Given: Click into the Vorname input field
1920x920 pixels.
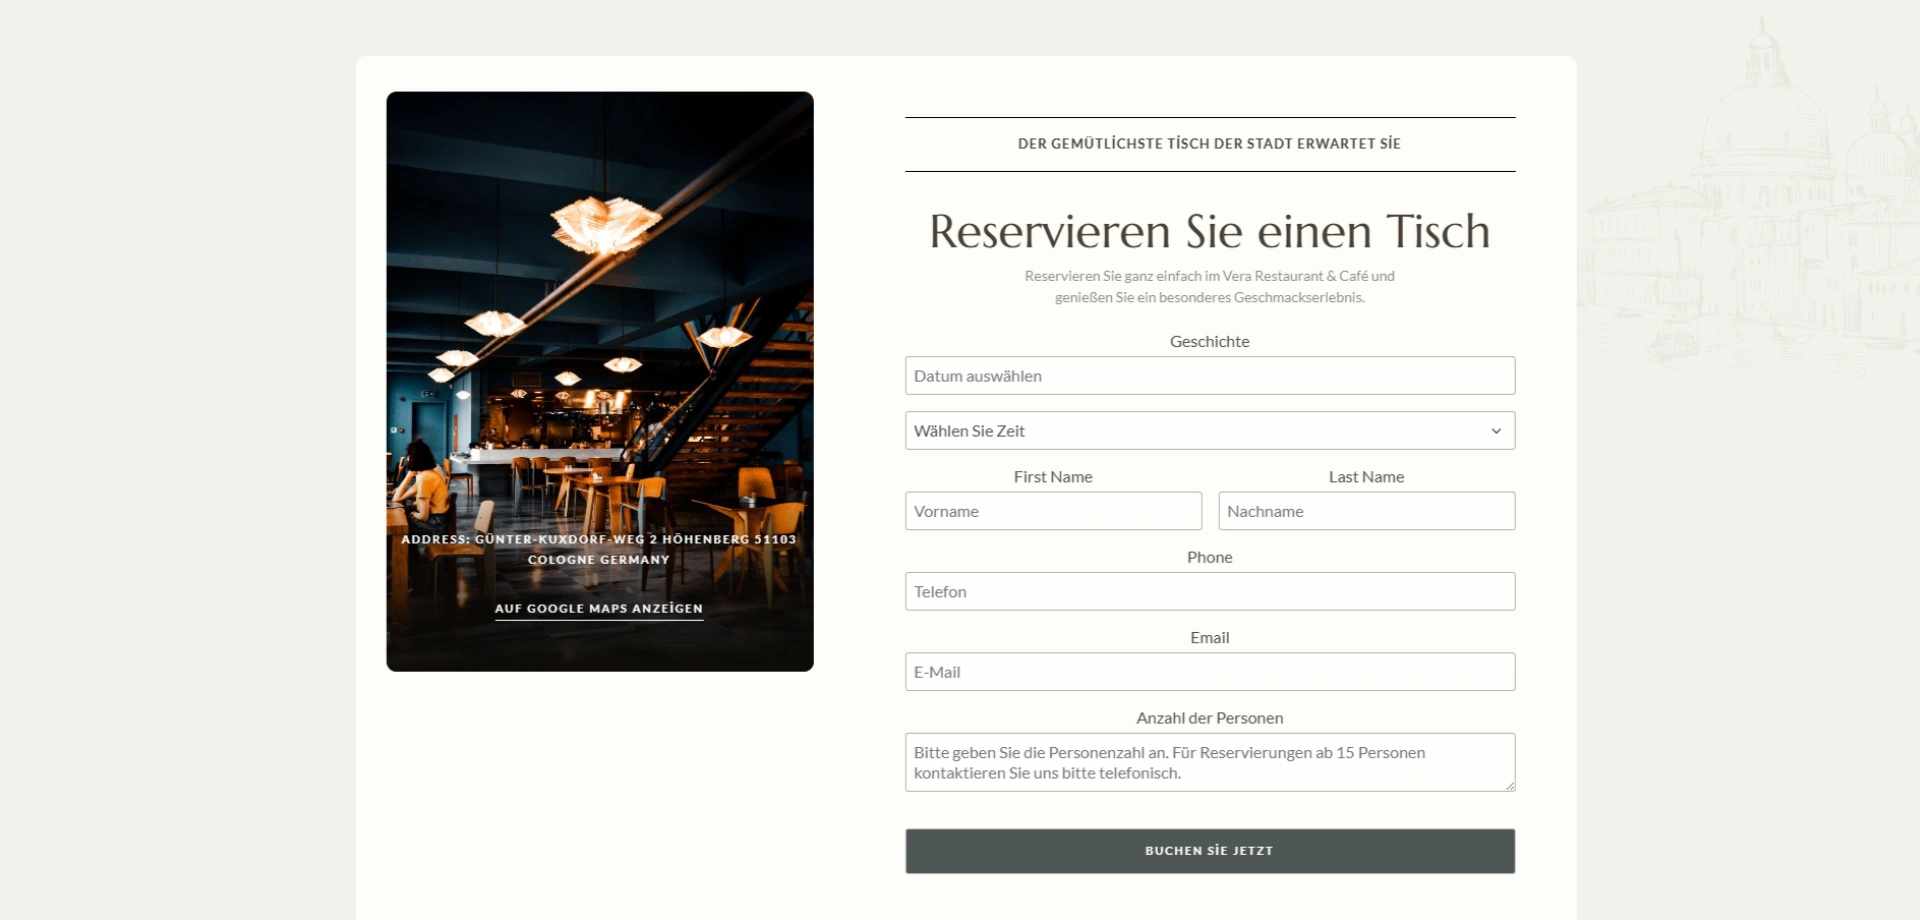Looking at the screenshot, I should (x=1052, y=511).
